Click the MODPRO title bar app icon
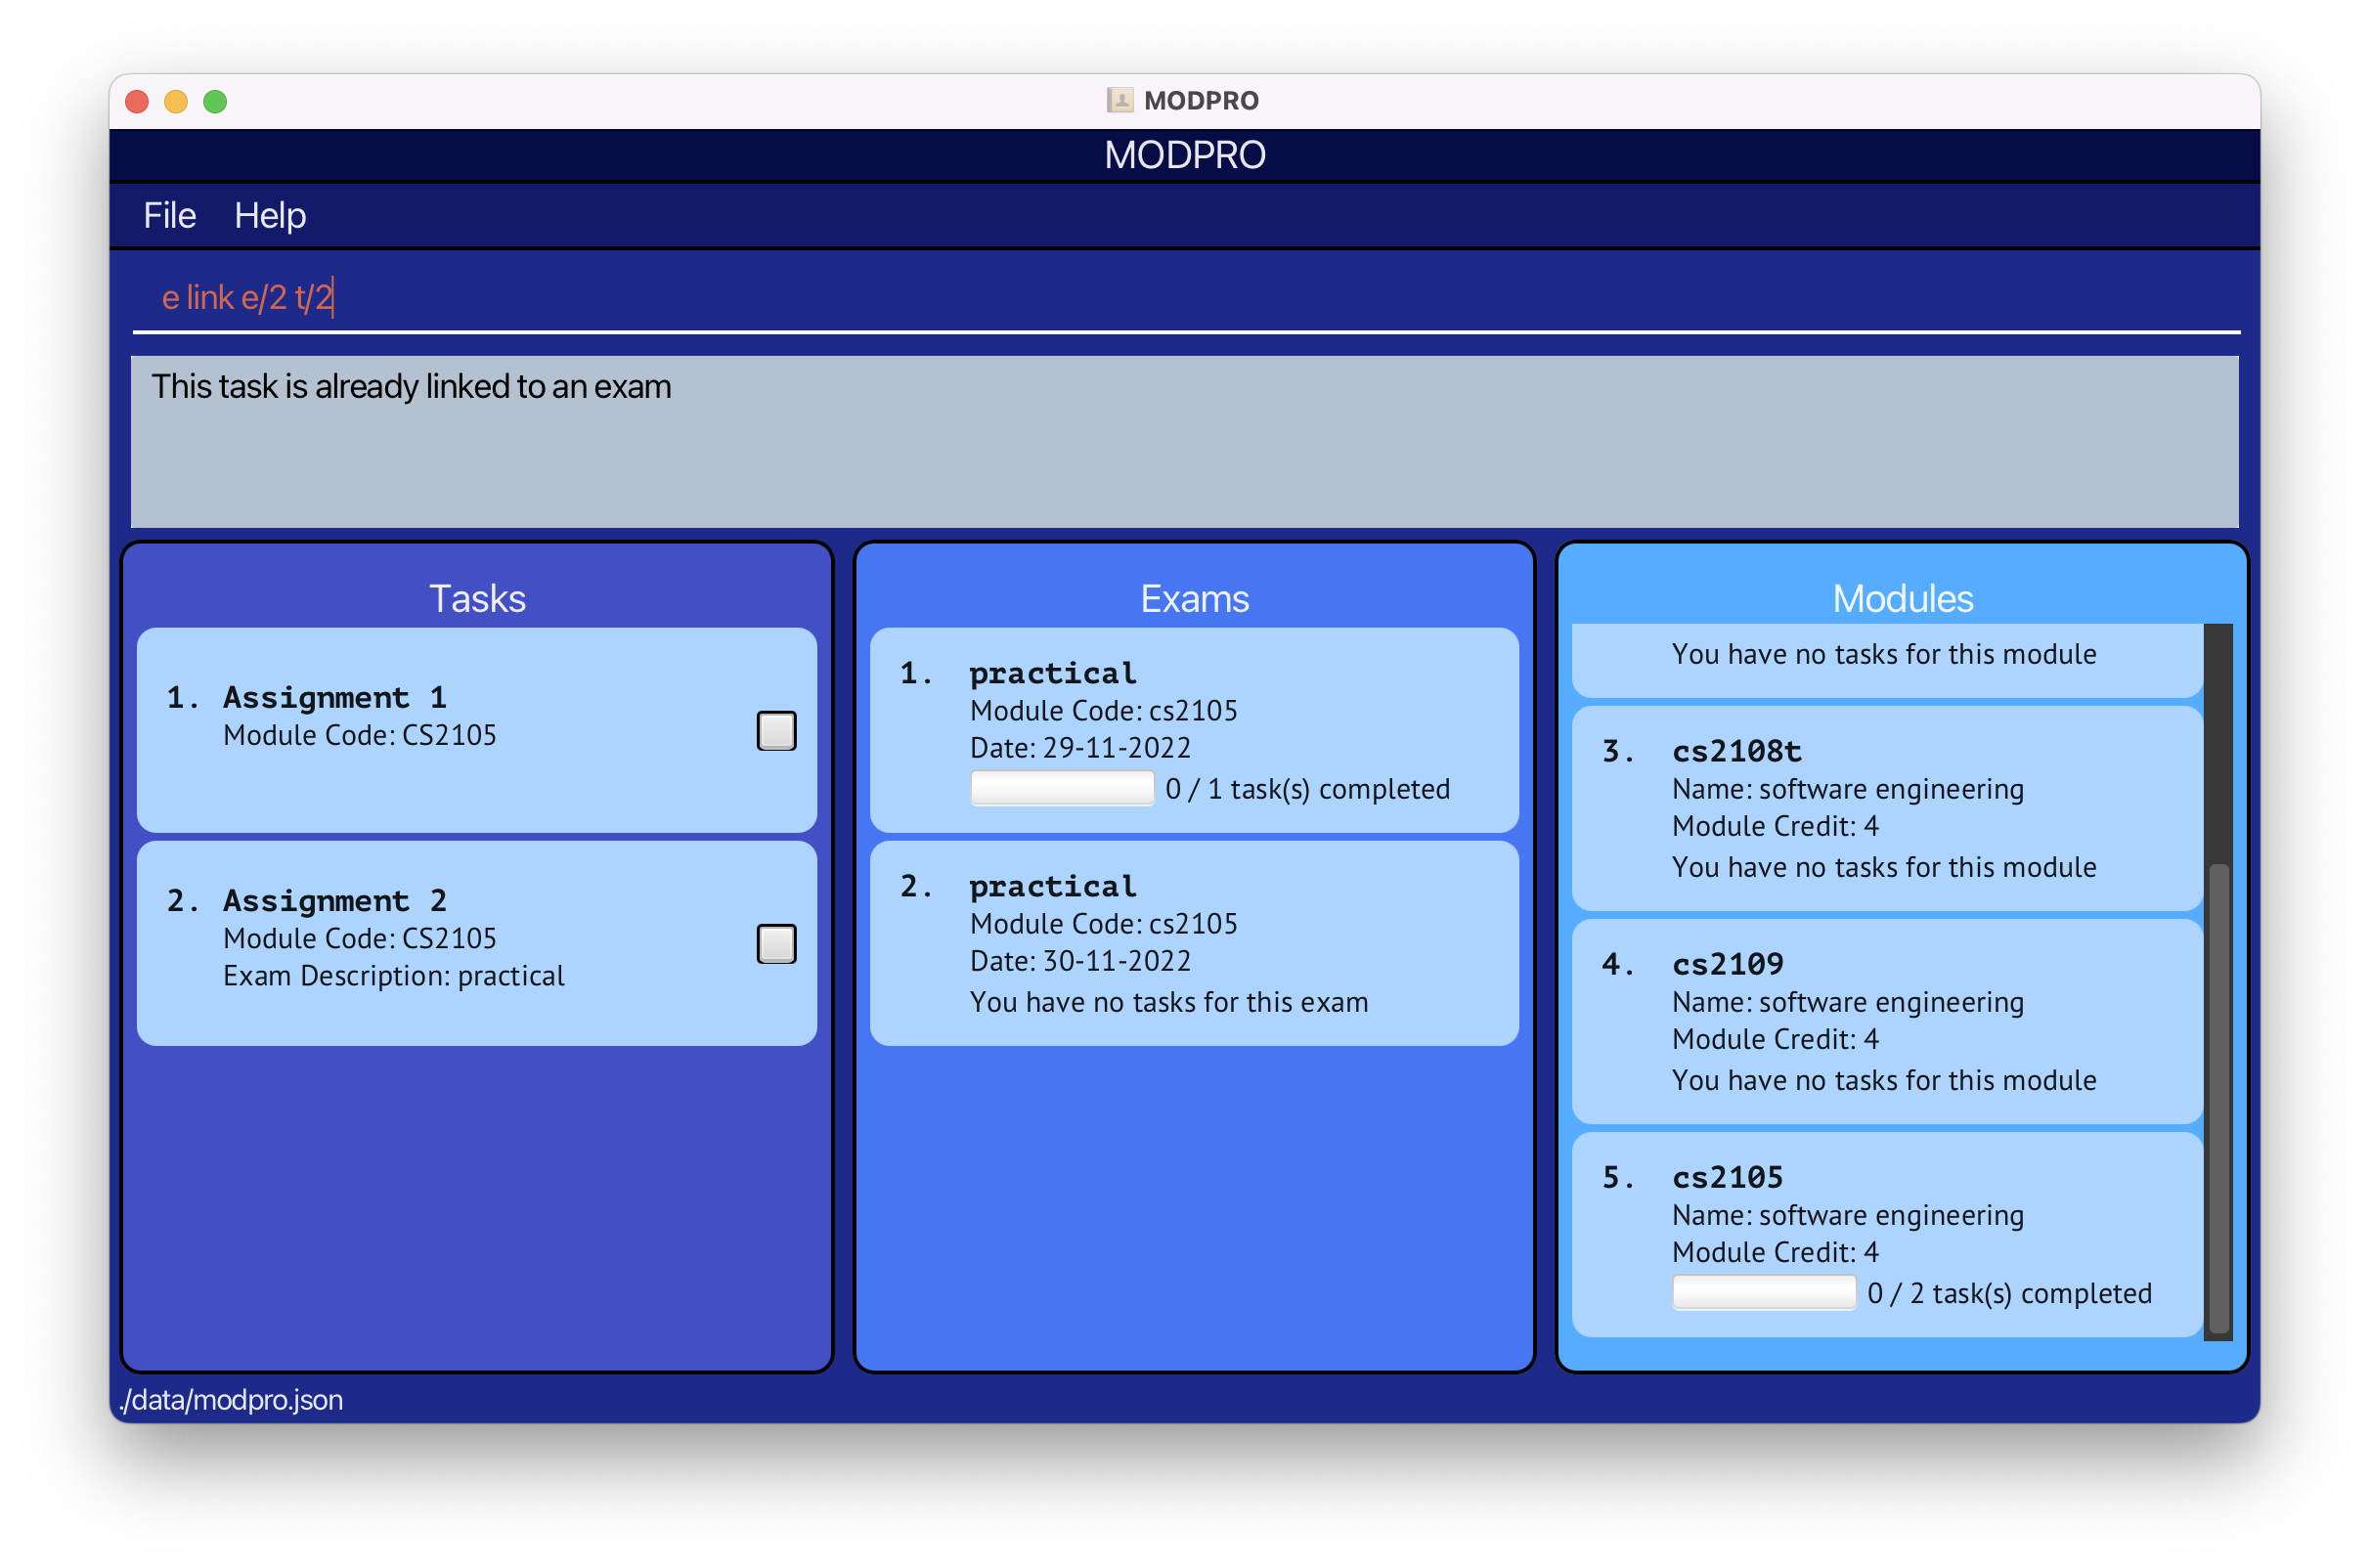Viewport: 2370px width, 1568px height. click(x=1119, y=100)
